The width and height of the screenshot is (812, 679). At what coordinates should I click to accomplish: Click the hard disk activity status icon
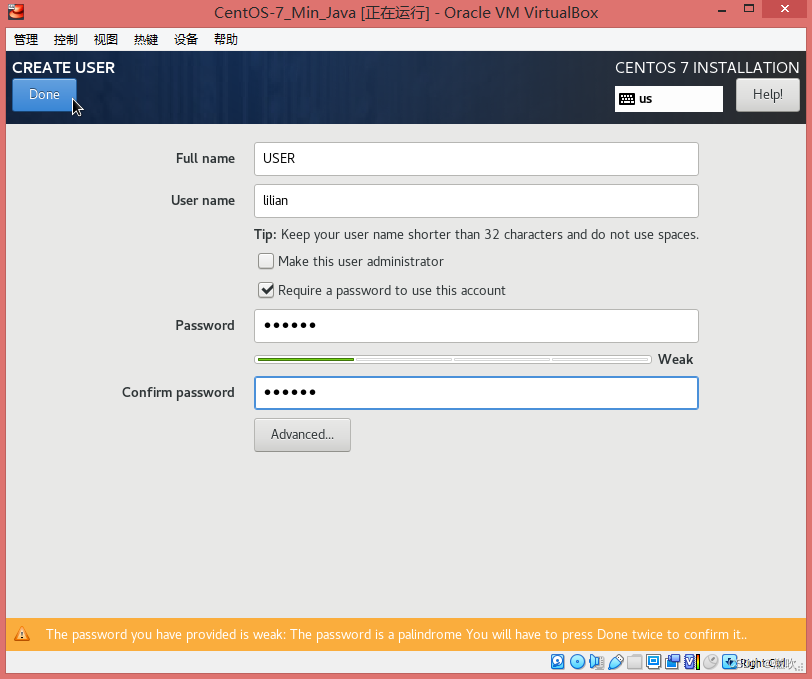[x=558, y=661]
